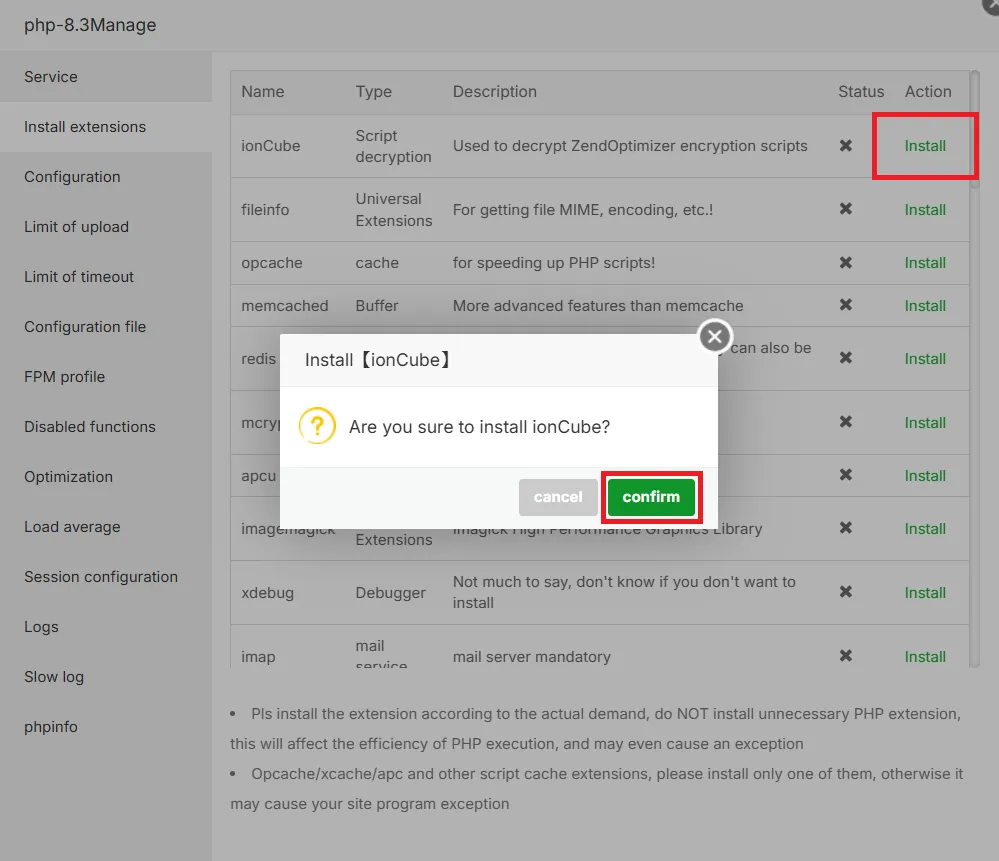The height and width of the screenshot is (861, 999).
Task: Click the status cross icon for imap
Action: 845,656
